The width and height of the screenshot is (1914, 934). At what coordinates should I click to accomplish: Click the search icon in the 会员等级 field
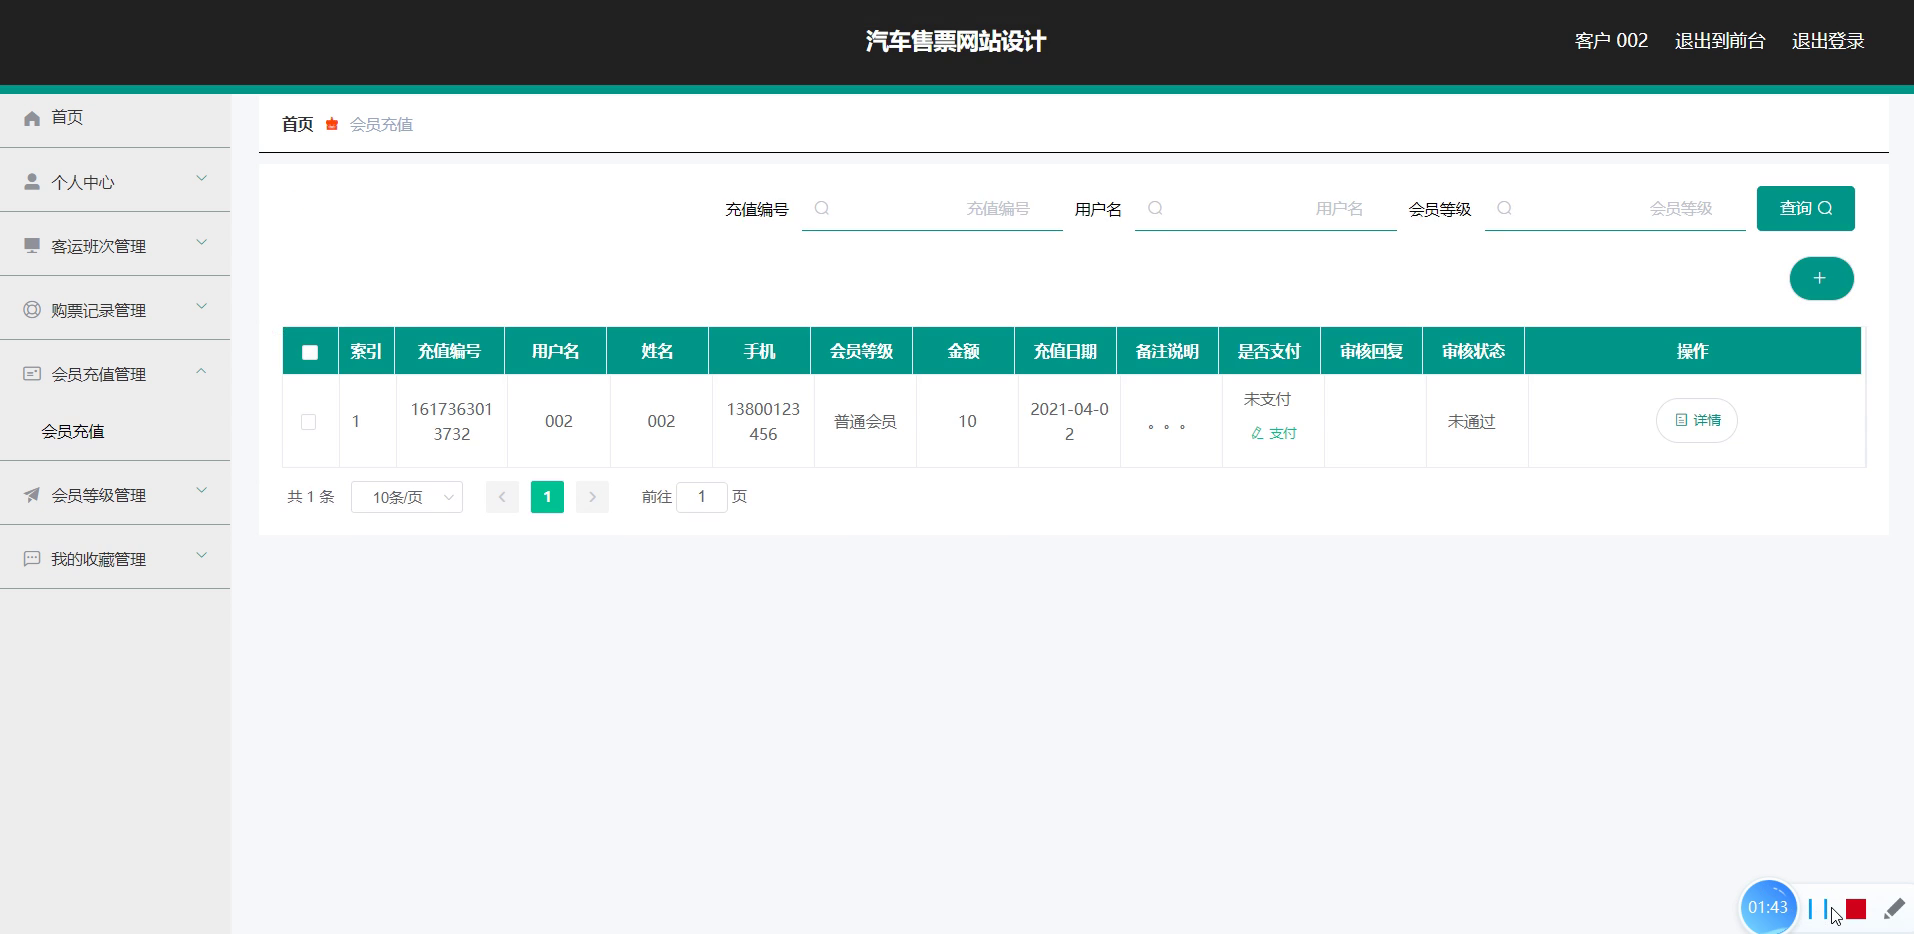[x=1504, y=208]
